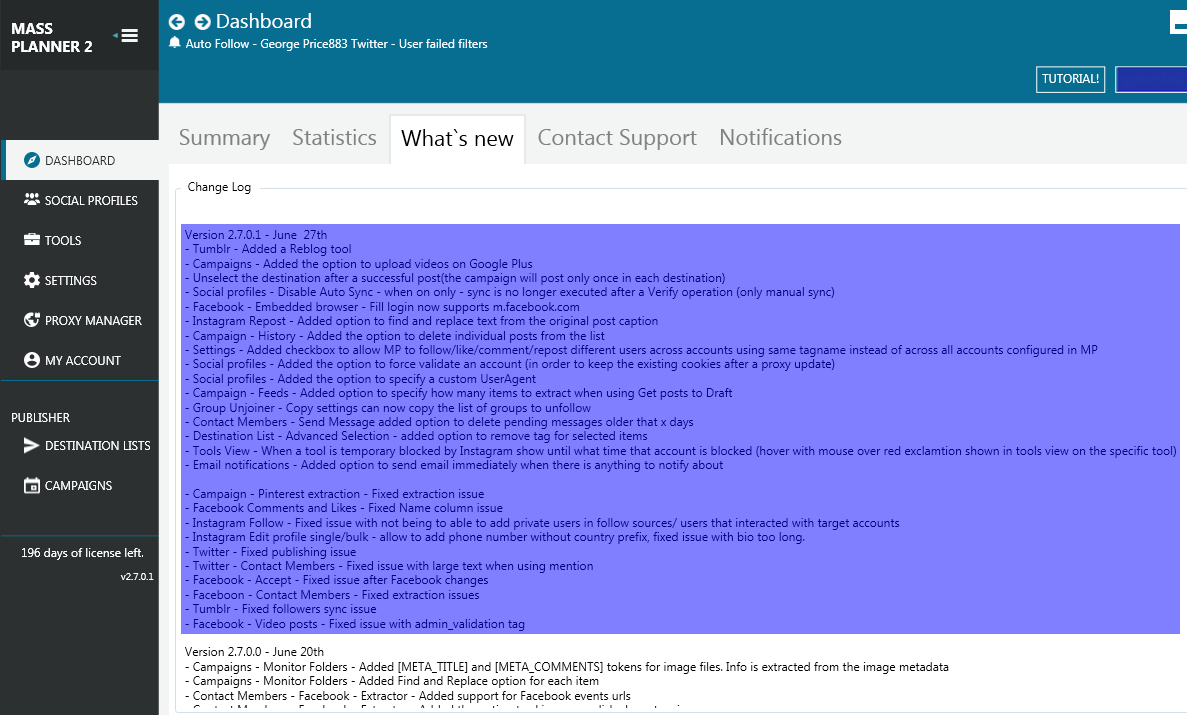Switch to the Summary tab

[224, 138]
